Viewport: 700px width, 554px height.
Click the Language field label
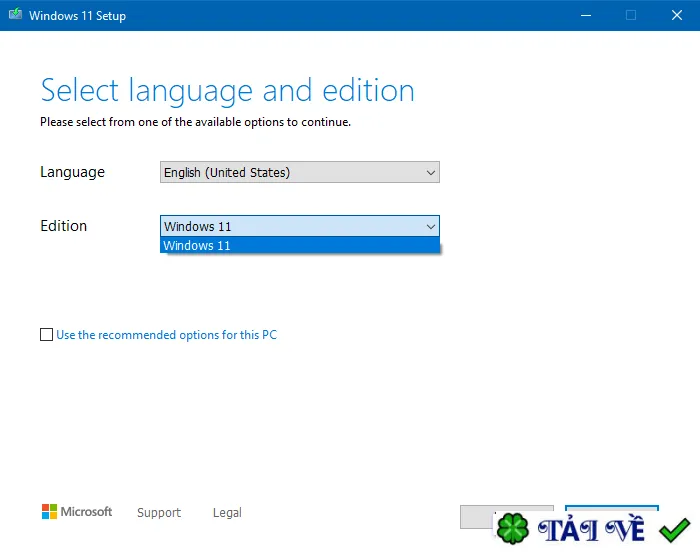[72, 172]
